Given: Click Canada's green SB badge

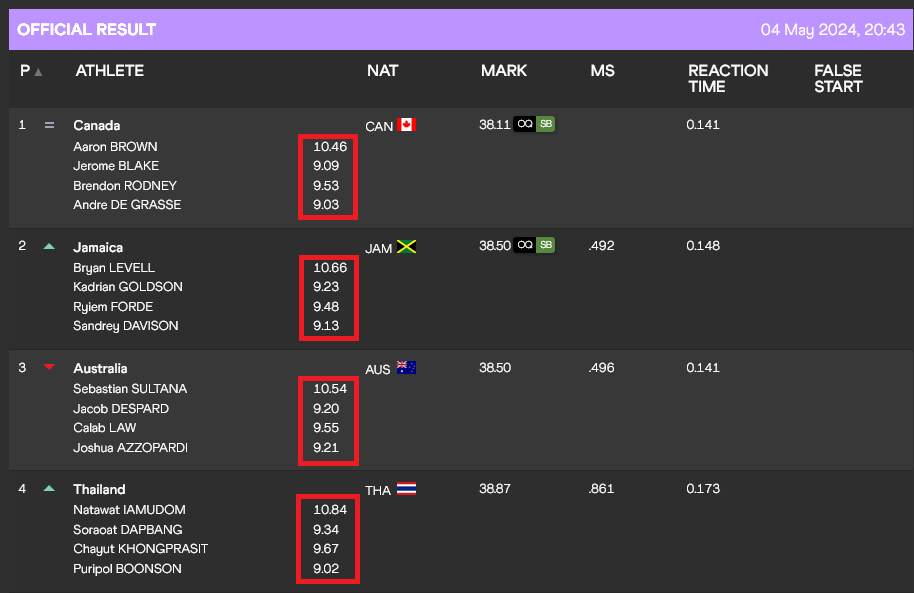Looking at the screenshot, I should pos(545,125).
